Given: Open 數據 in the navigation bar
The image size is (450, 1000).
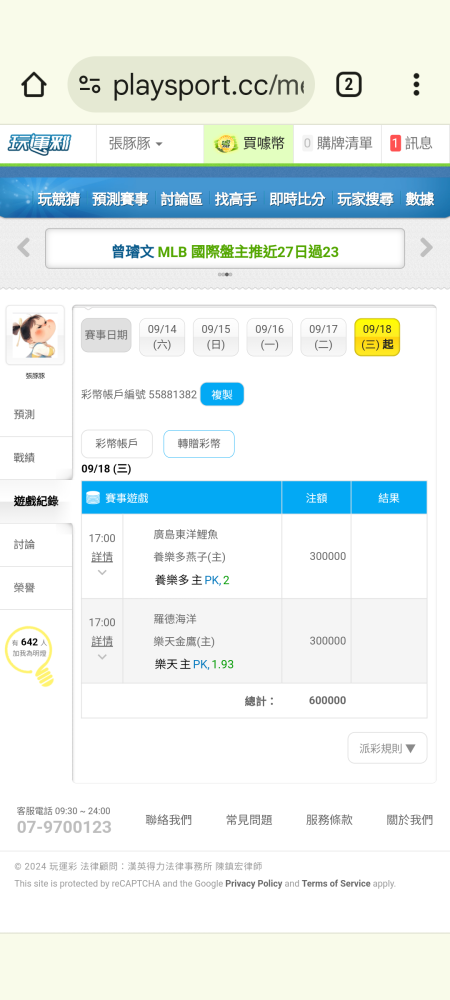Looking at the screenshot, I should click(420, 199).
